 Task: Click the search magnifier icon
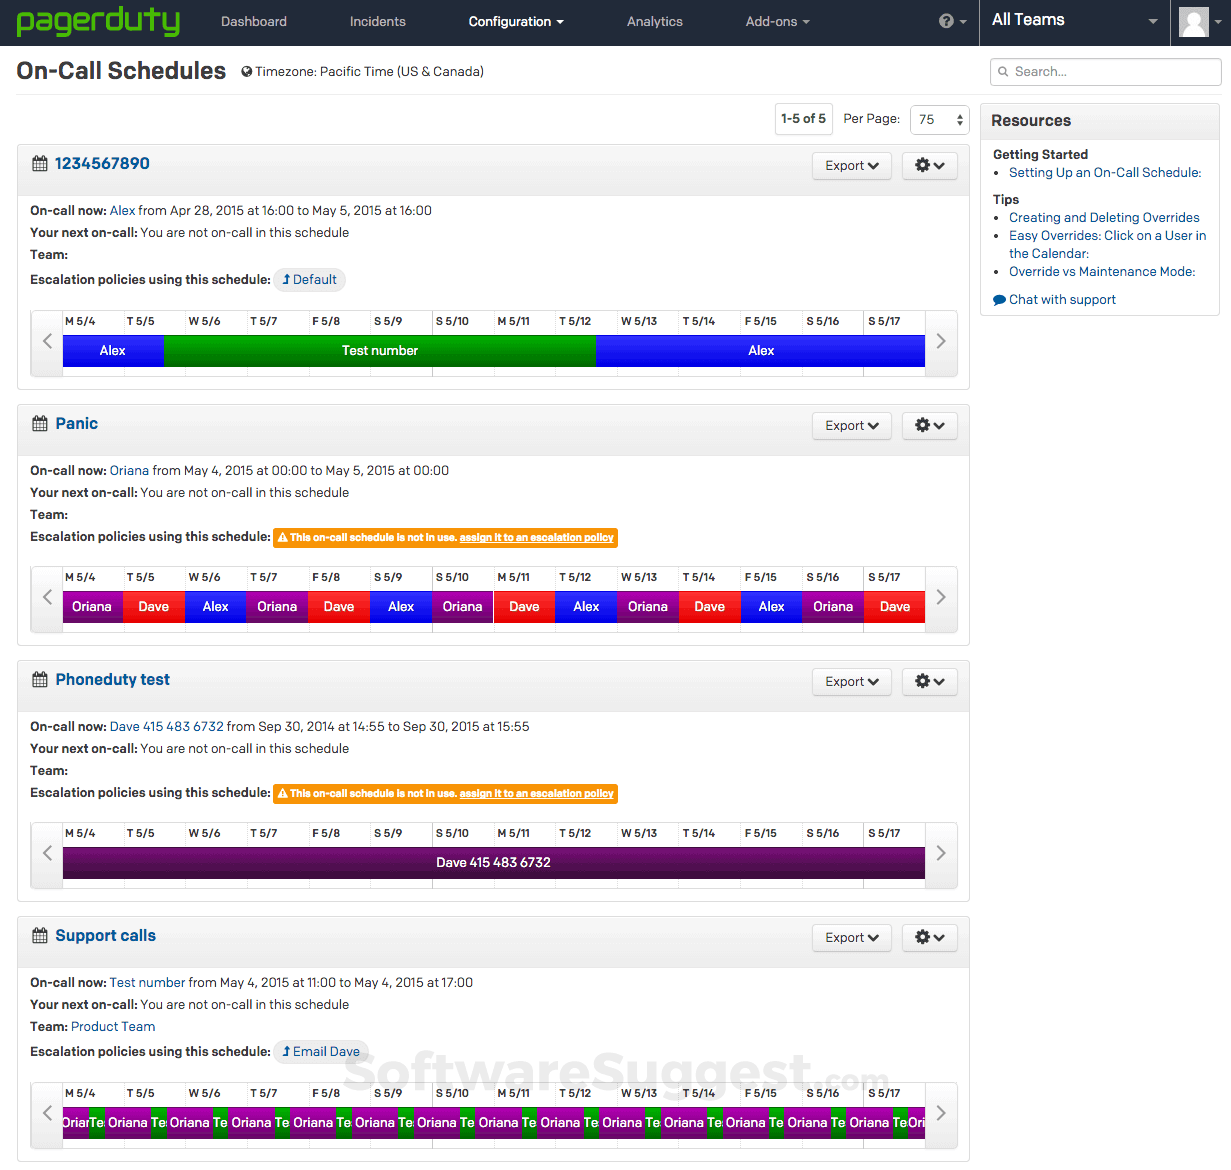(1002, 72)
